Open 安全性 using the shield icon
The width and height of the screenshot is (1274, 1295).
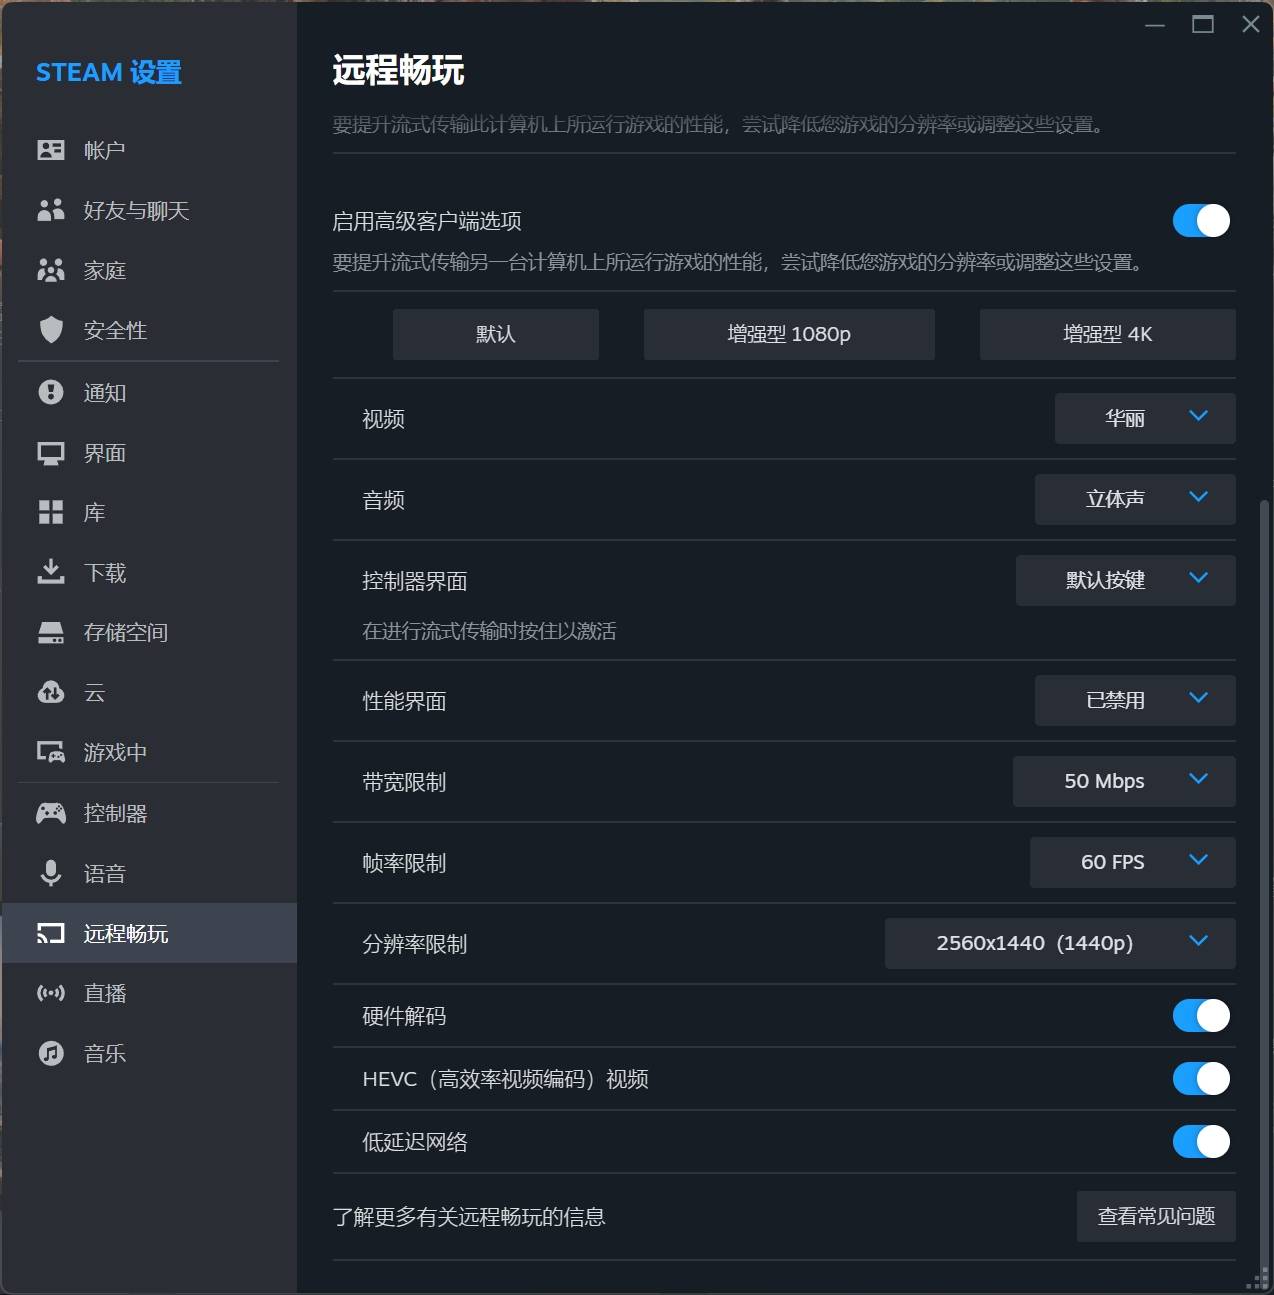pos(51,330)
